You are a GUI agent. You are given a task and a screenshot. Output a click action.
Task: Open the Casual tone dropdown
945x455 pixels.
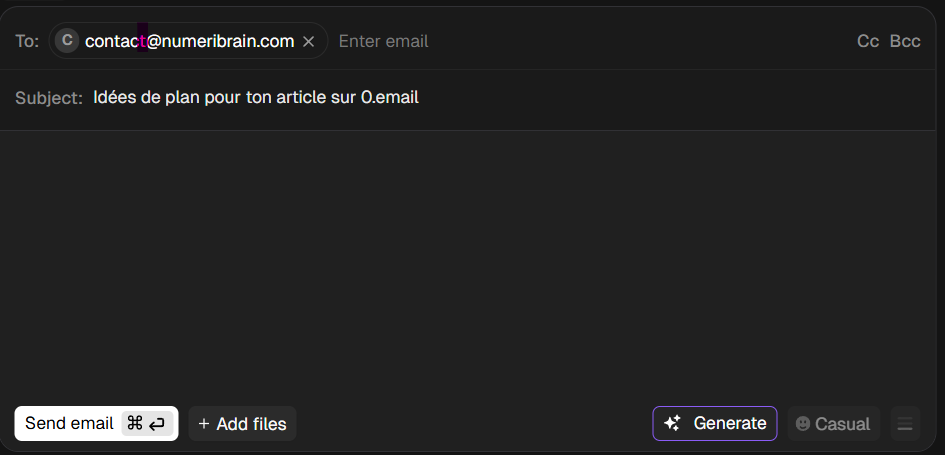point(834,424)
